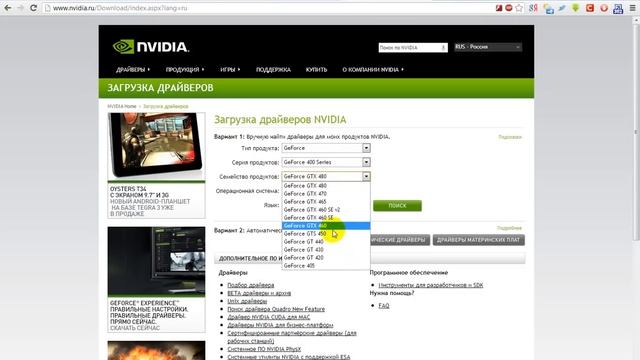Open the ПРОДУКЦИЯ menu
Viewport: 640px width, 360px height.
click(185, 70)
